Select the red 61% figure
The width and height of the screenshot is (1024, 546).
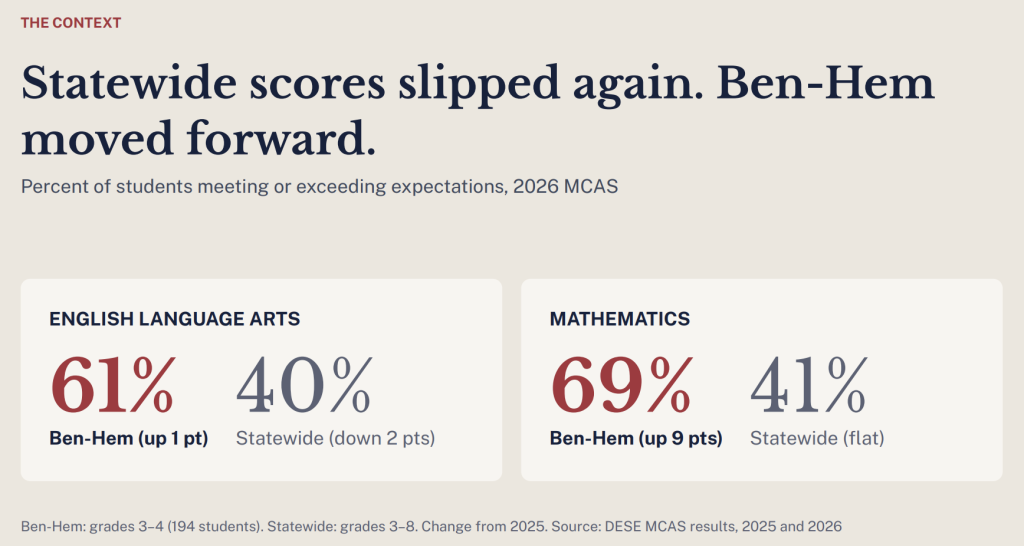point(113,386)
